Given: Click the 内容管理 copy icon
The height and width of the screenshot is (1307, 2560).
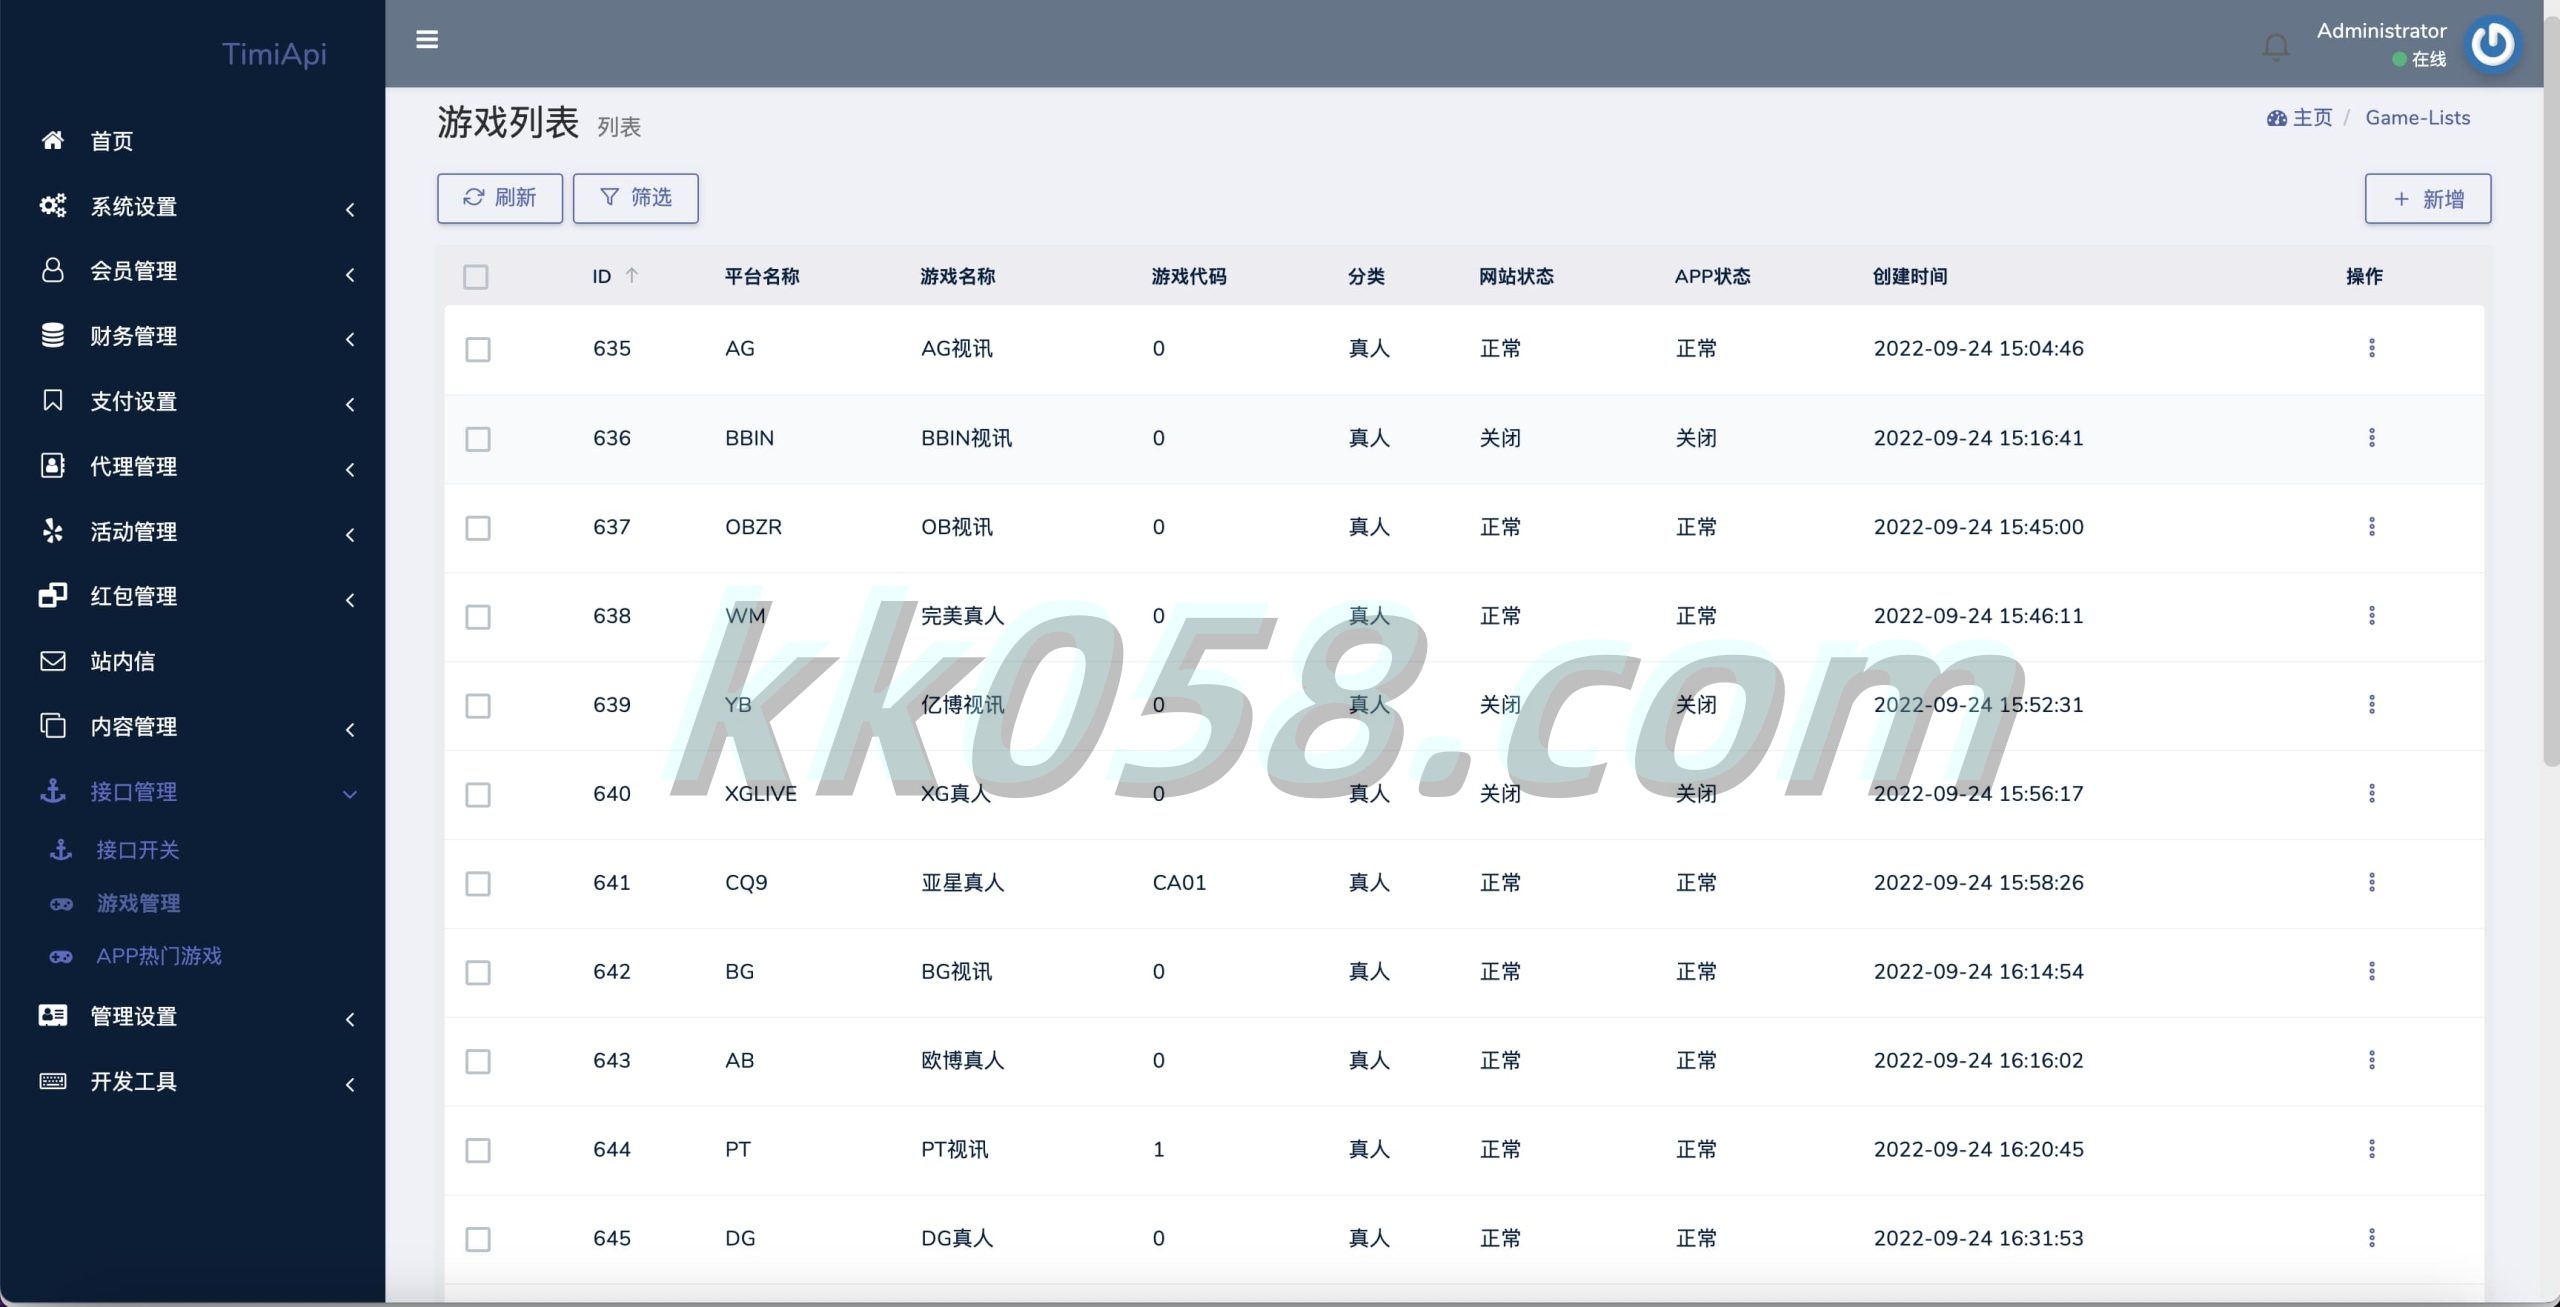Looking at the screenshot, I should tap(53, 725).
